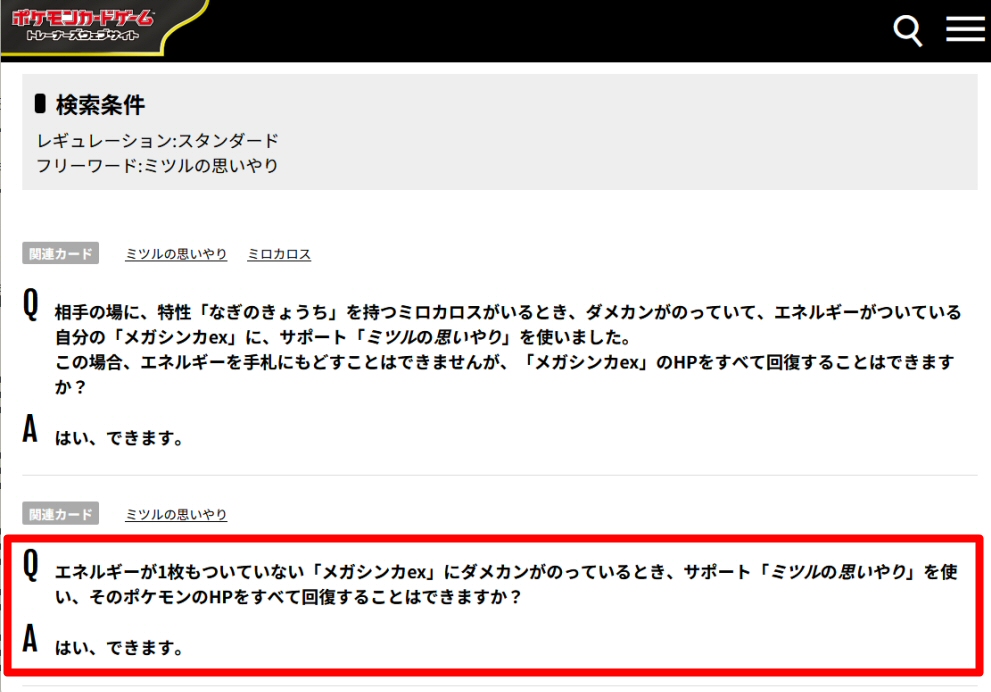Click the first 関連カード label badge

(61, 253)
